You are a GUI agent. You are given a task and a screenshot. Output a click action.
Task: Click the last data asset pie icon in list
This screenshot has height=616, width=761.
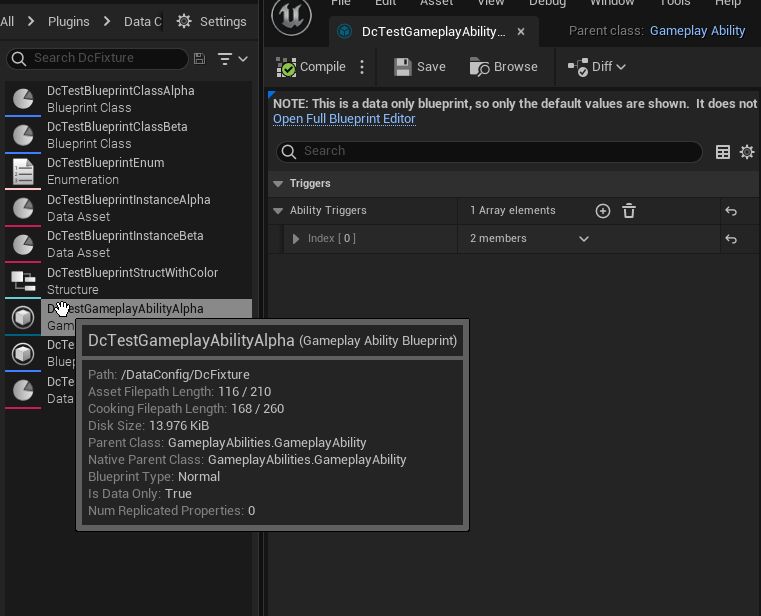click(23, 390)
